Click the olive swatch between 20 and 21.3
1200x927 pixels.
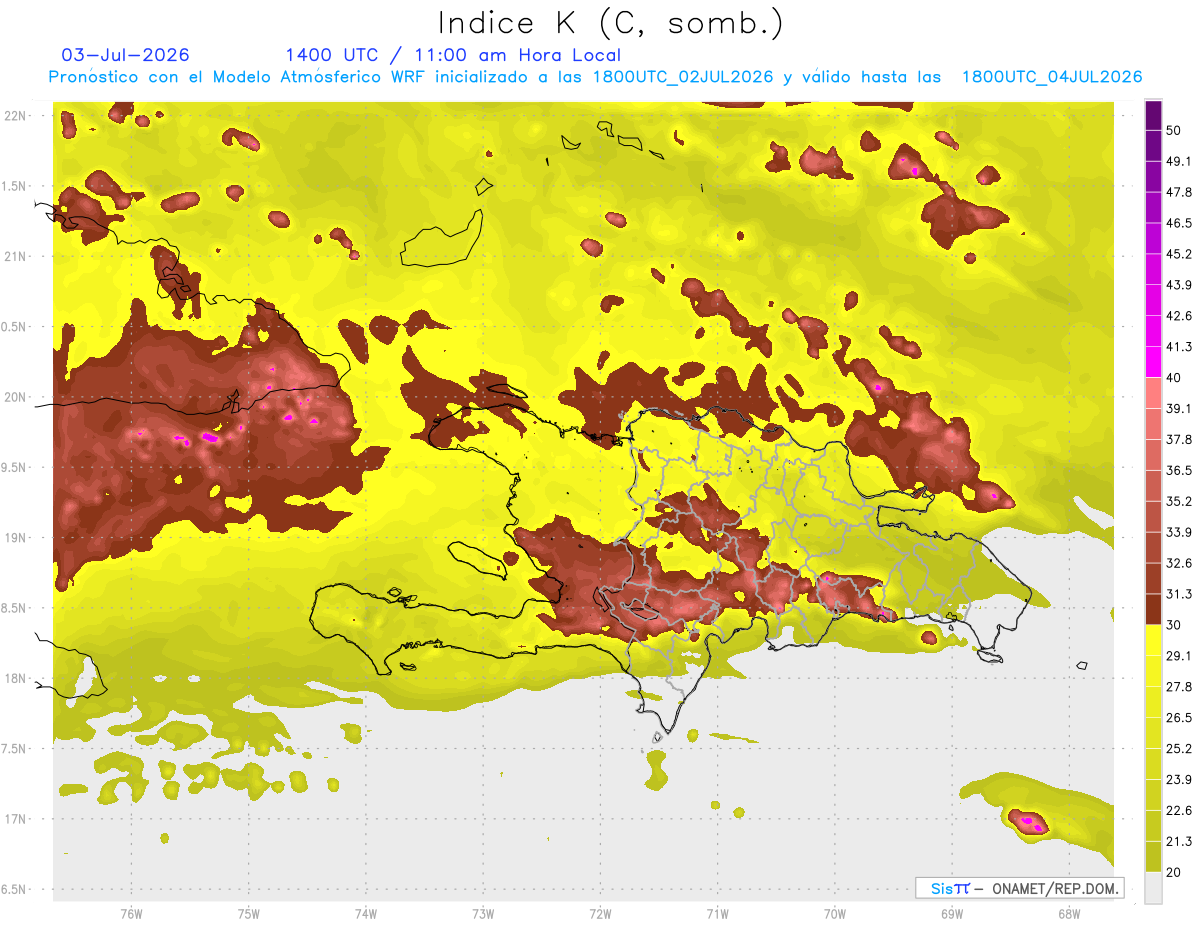click(x=1153, y=857)
